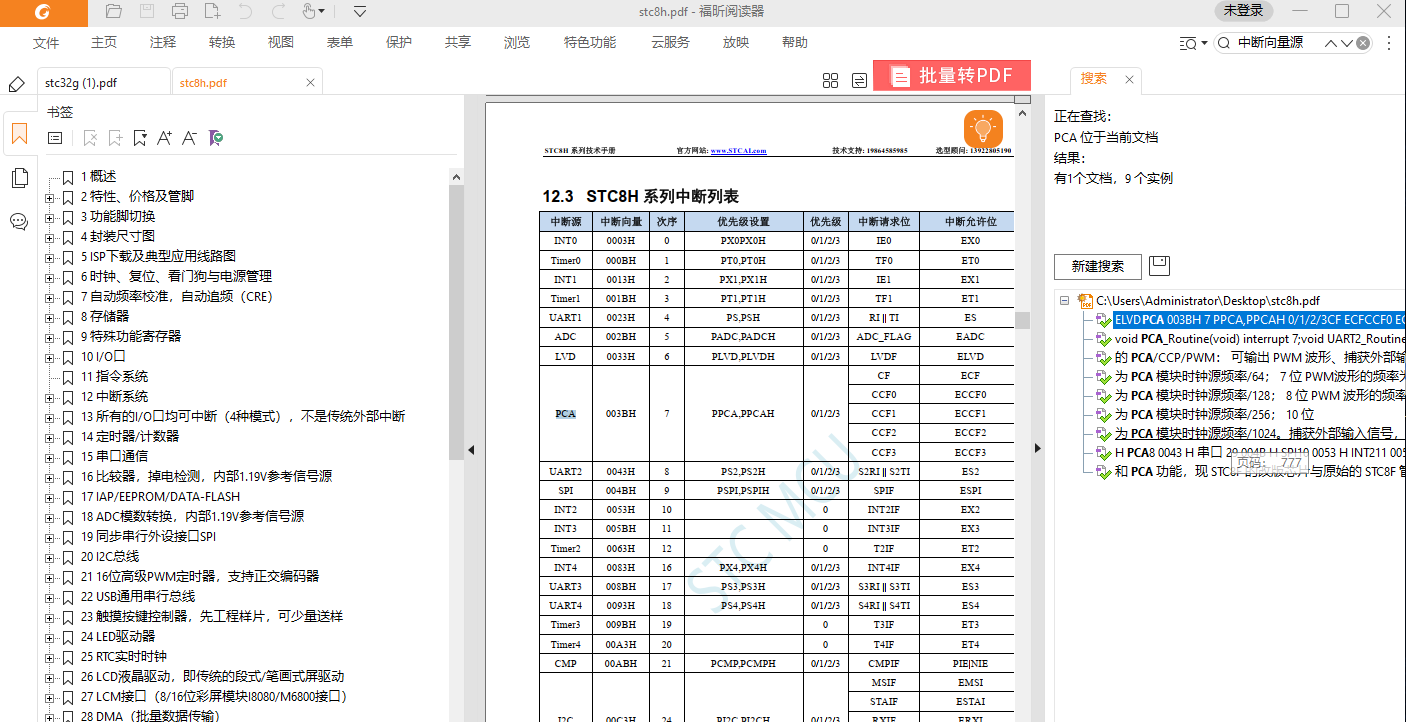Open bookmark 11 指令系统
The image size is (1406, 722).
point(115,377)
